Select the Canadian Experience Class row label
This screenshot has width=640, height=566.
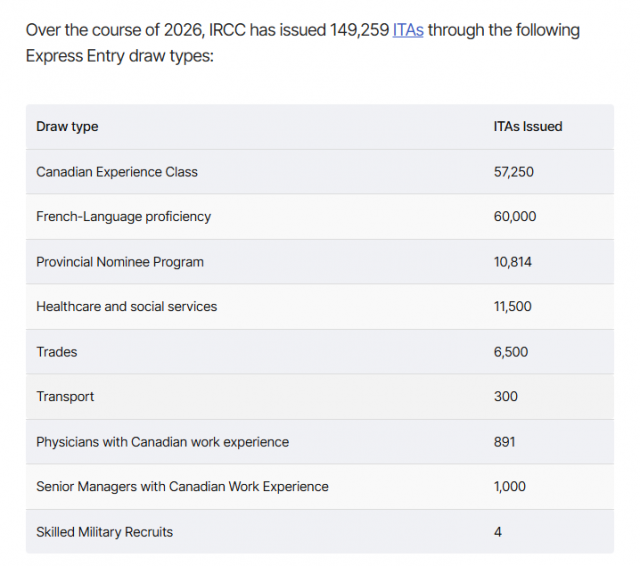[117, 172]
